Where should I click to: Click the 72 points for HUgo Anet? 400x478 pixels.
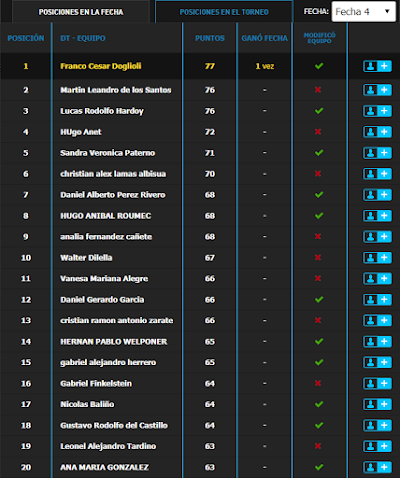(210, 132)
